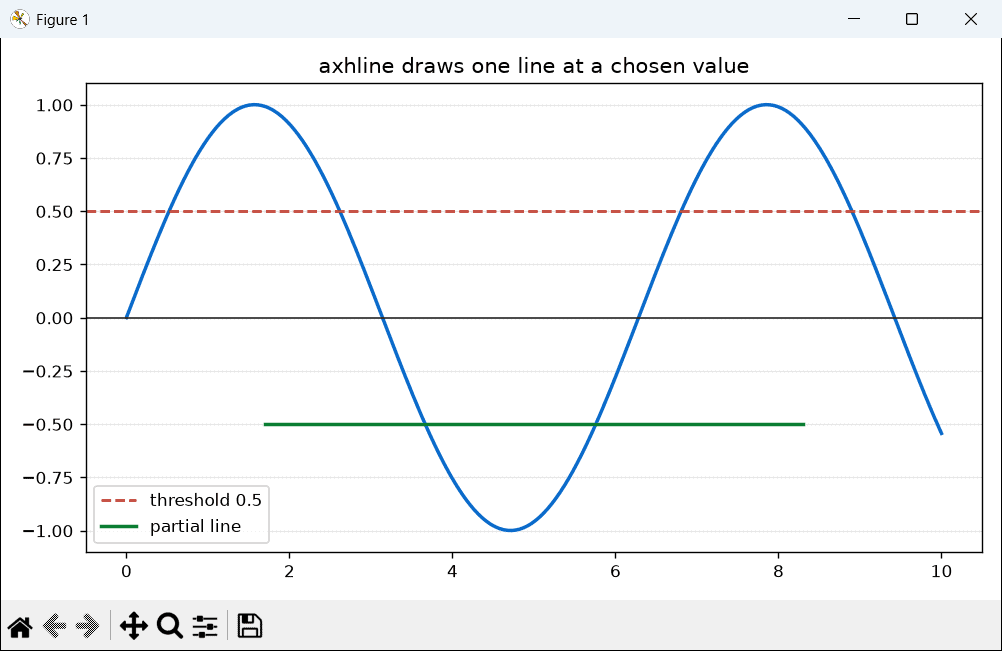
Task: Click the x-axis tick label 2
Action: [x=289, y=572]
